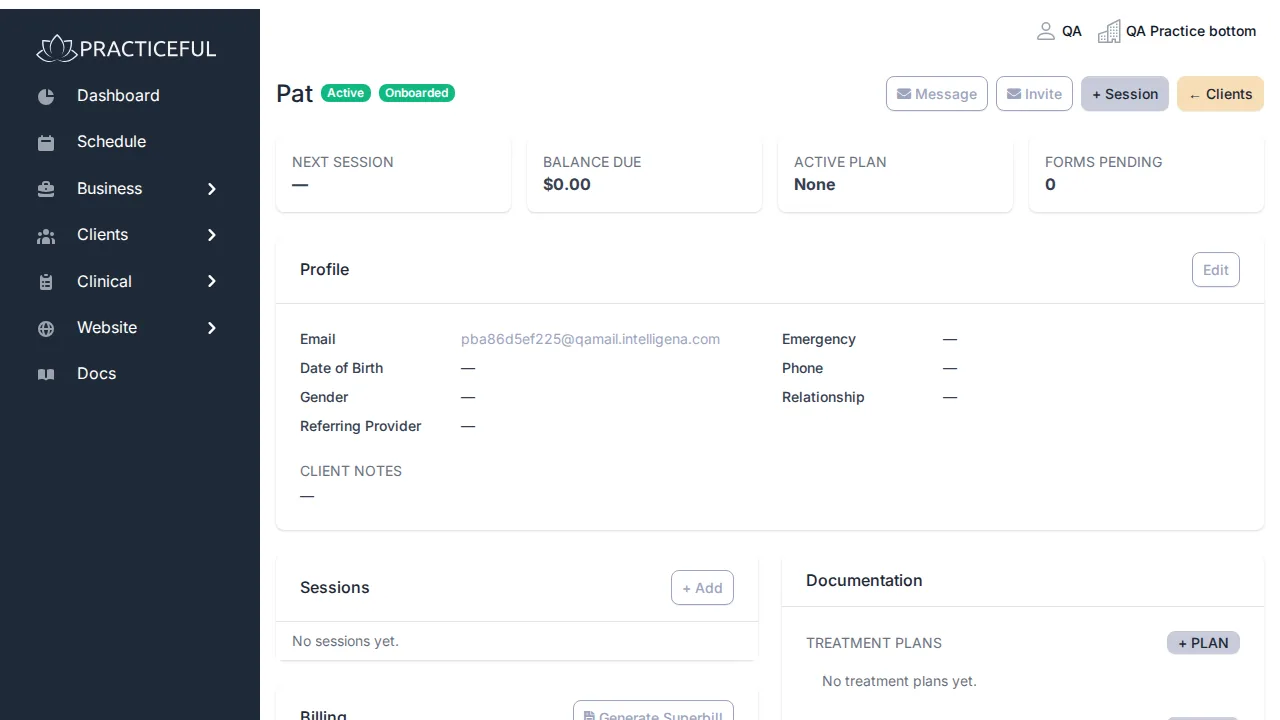Click the No sessions yet text
1280x720 pixels.
point(345,641)
